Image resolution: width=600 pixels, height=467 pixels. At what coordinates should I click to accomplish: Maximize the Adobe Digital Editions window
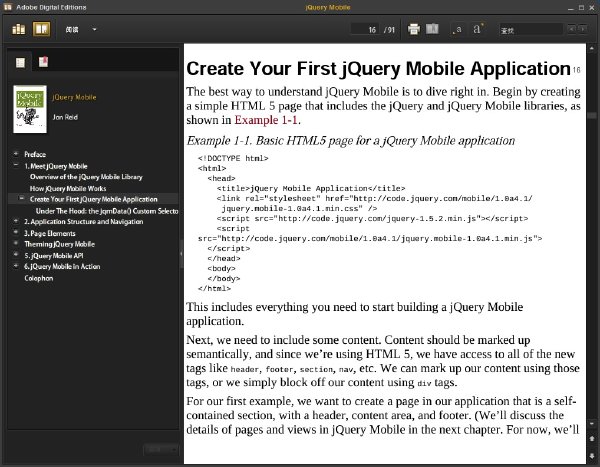click(581, 7)
